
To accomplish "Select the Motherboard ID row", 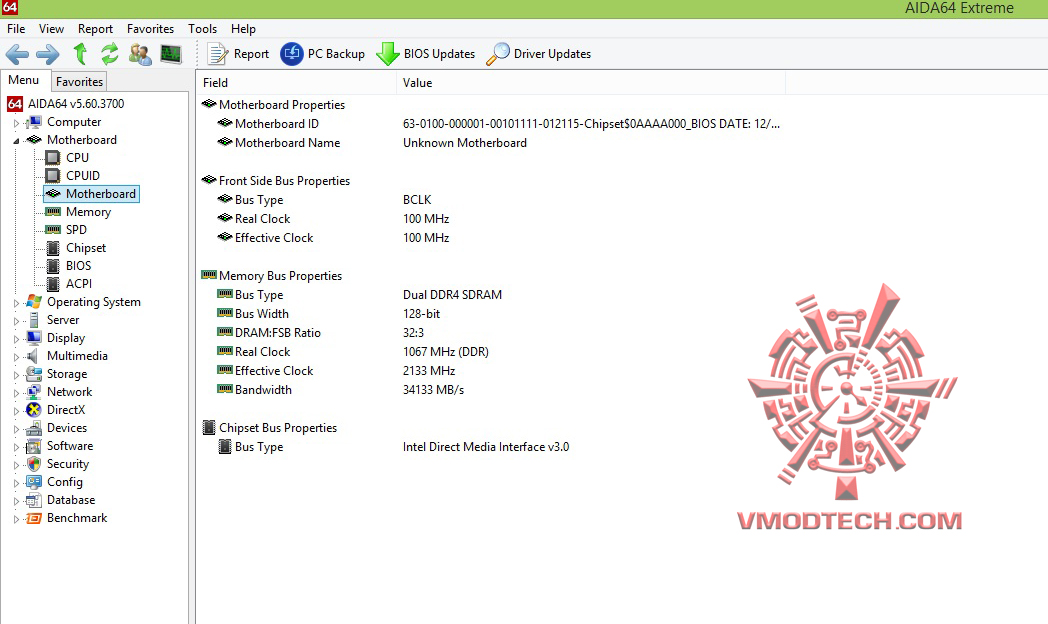I will pos(491,124).
